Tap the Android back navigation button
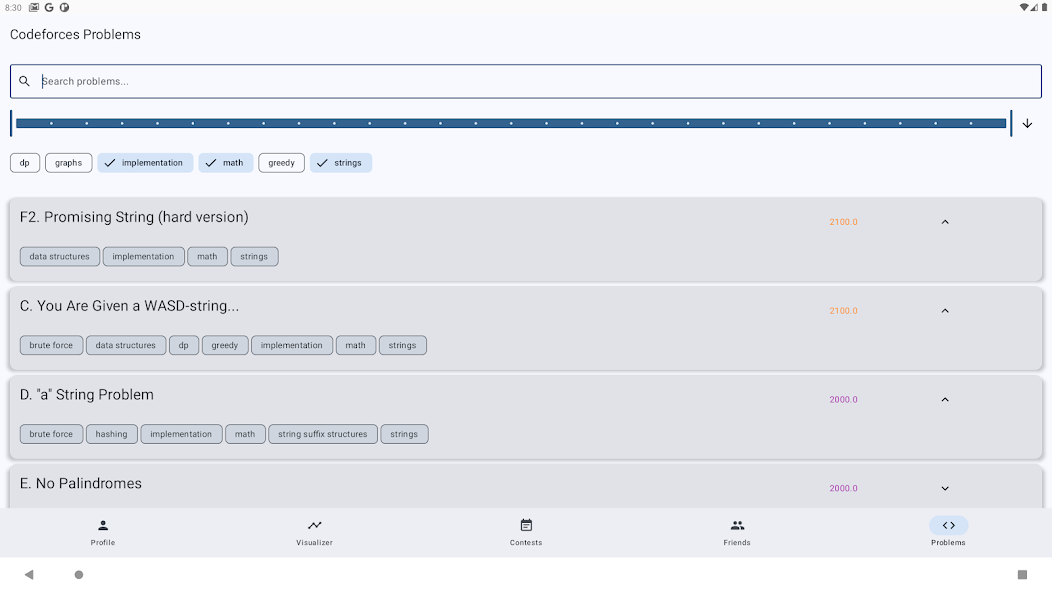Screen dimensions: 1052x592 pyautogui.click(x=29, y=575)
